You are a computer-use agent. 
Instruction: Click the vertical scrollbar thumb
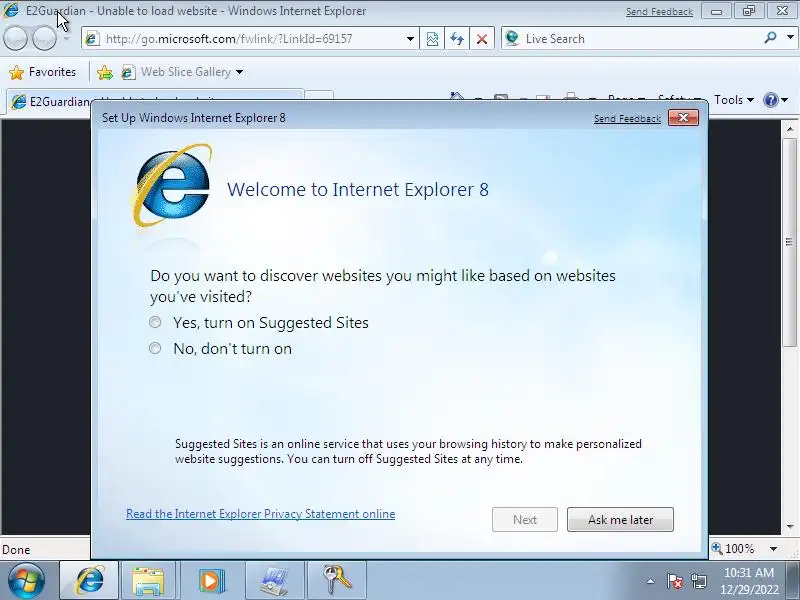click(790, 242)
